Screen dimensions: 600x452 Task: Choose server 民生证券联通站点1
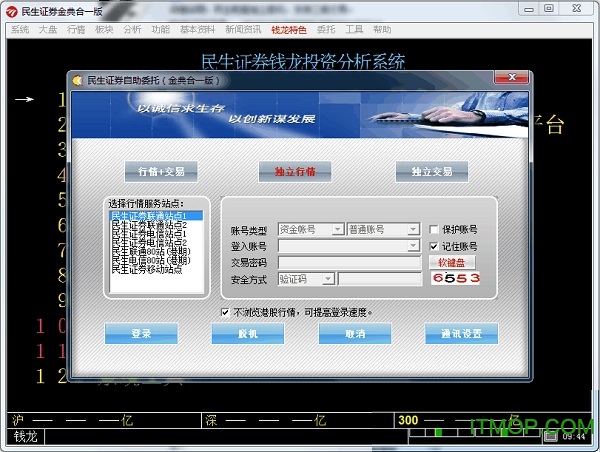pos(156,216)
